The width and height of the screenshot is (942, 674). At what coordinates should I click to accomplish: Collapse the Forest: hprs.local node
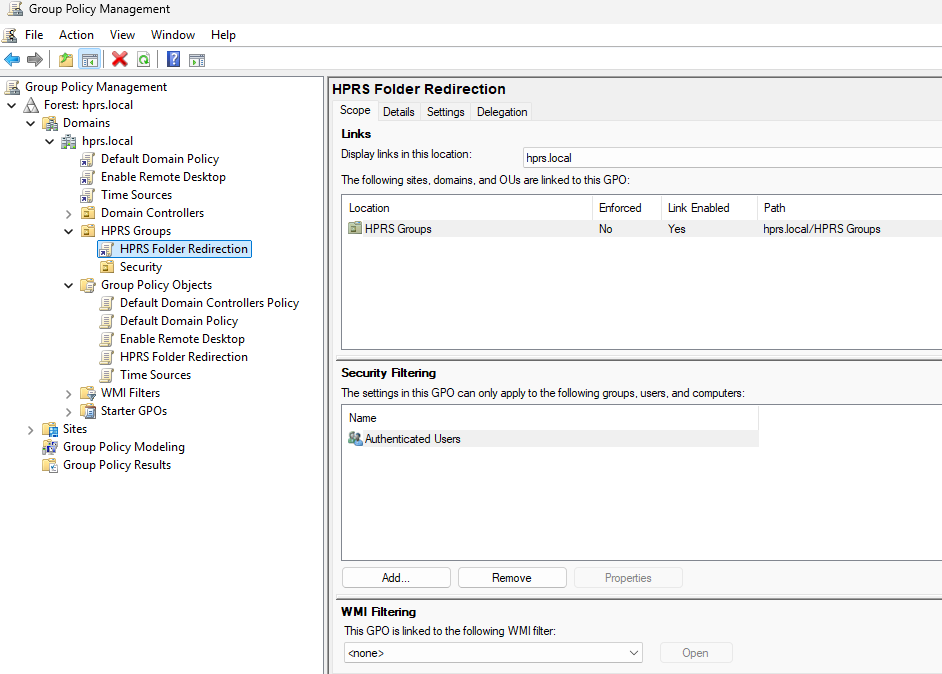tap(11, 105)
